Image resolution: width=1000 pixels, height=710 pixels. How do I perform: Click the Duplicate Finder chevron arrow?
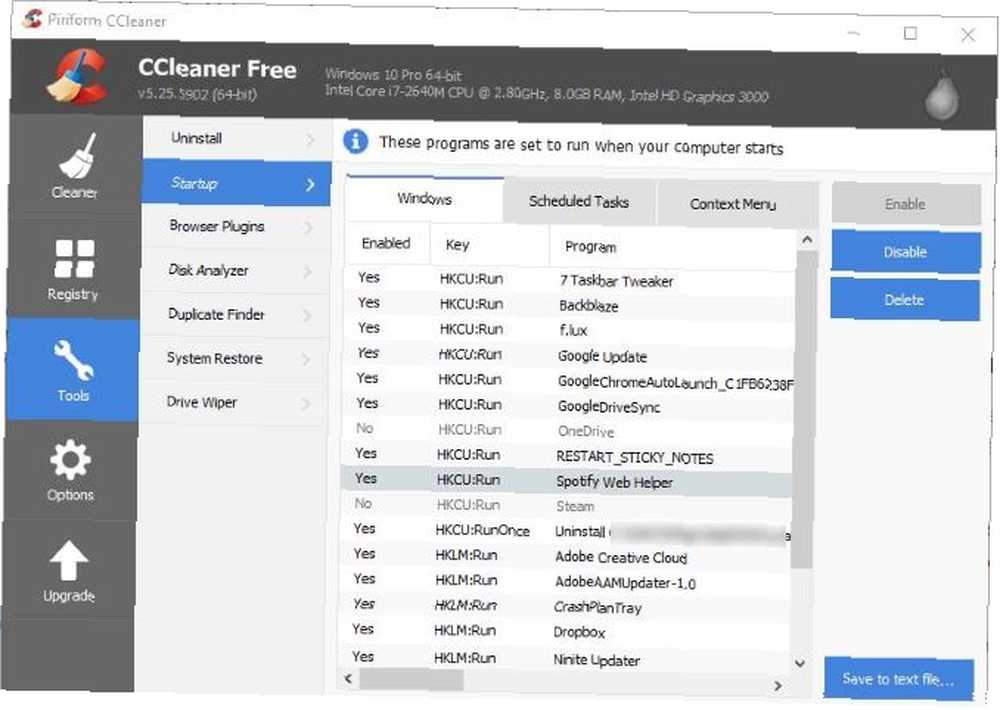(308, 316)
